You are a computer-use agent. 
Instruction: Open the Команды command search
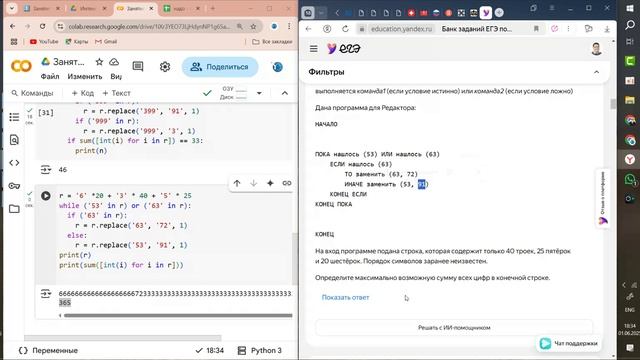click(32, 93)
